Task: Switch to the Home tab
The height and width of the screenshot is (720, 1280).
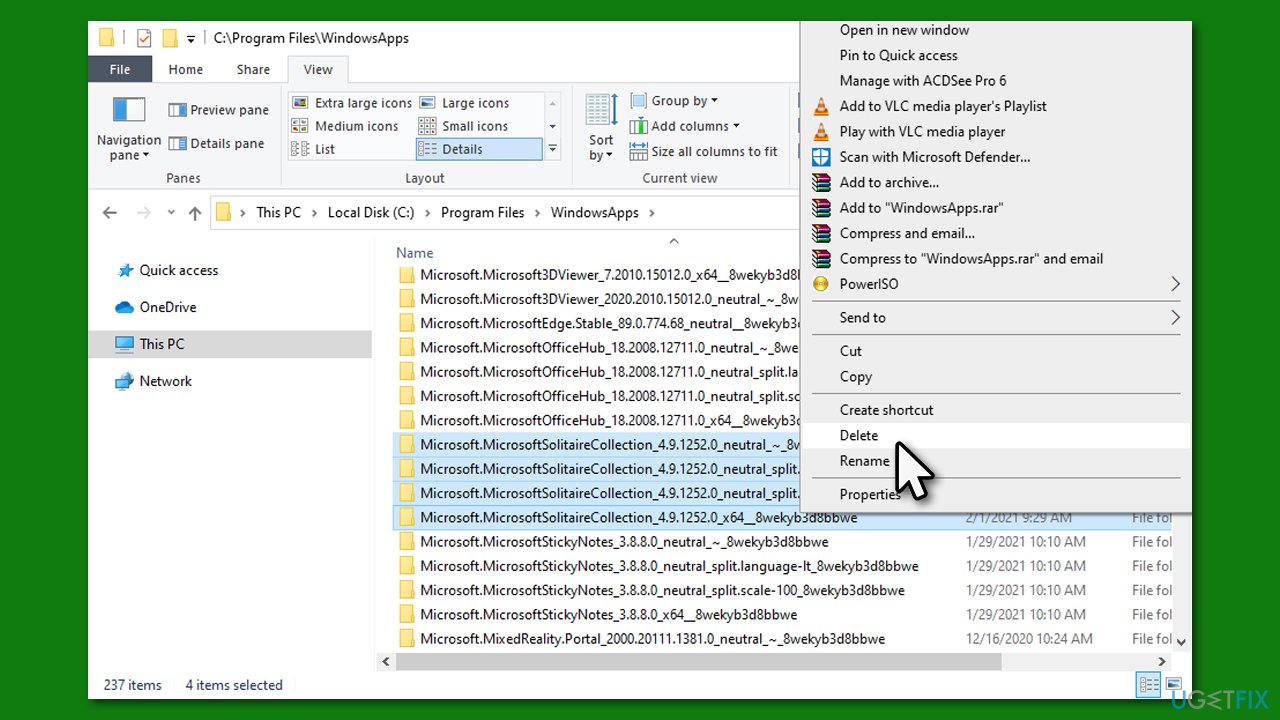Action: coord(186,69)
